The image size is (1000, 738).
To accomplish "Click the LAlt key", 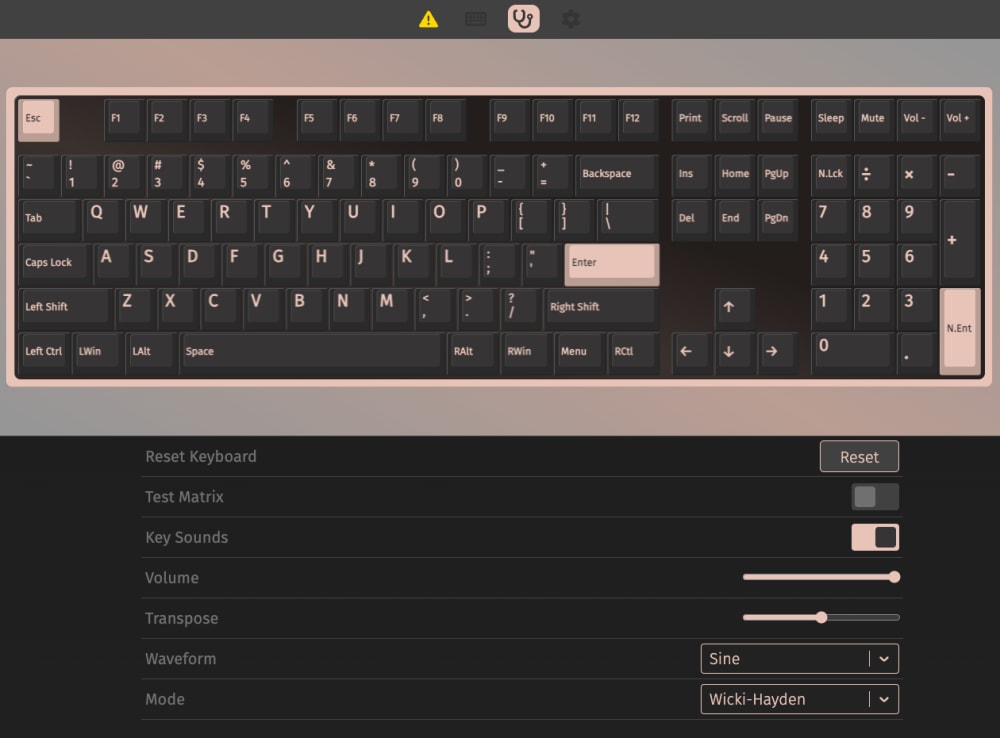I will [x=151, y=353].
